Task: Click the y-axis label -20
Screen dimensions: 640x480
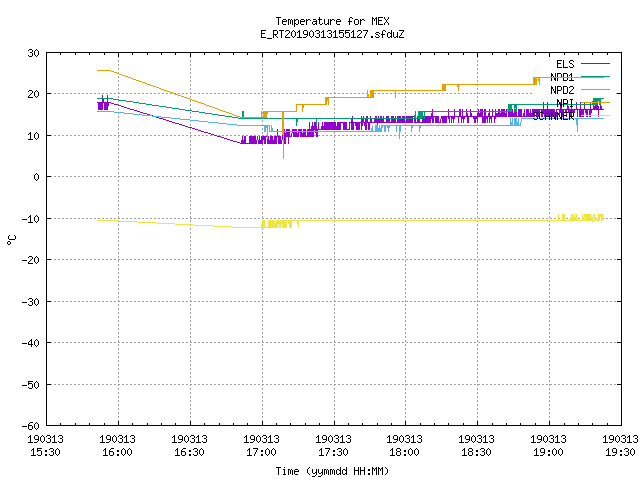Action: [x=31, y=260]
